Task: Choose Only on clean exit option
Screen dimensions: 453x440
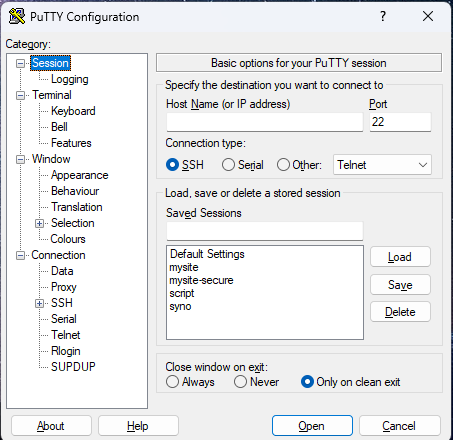Action: click(x=307, y=382)
